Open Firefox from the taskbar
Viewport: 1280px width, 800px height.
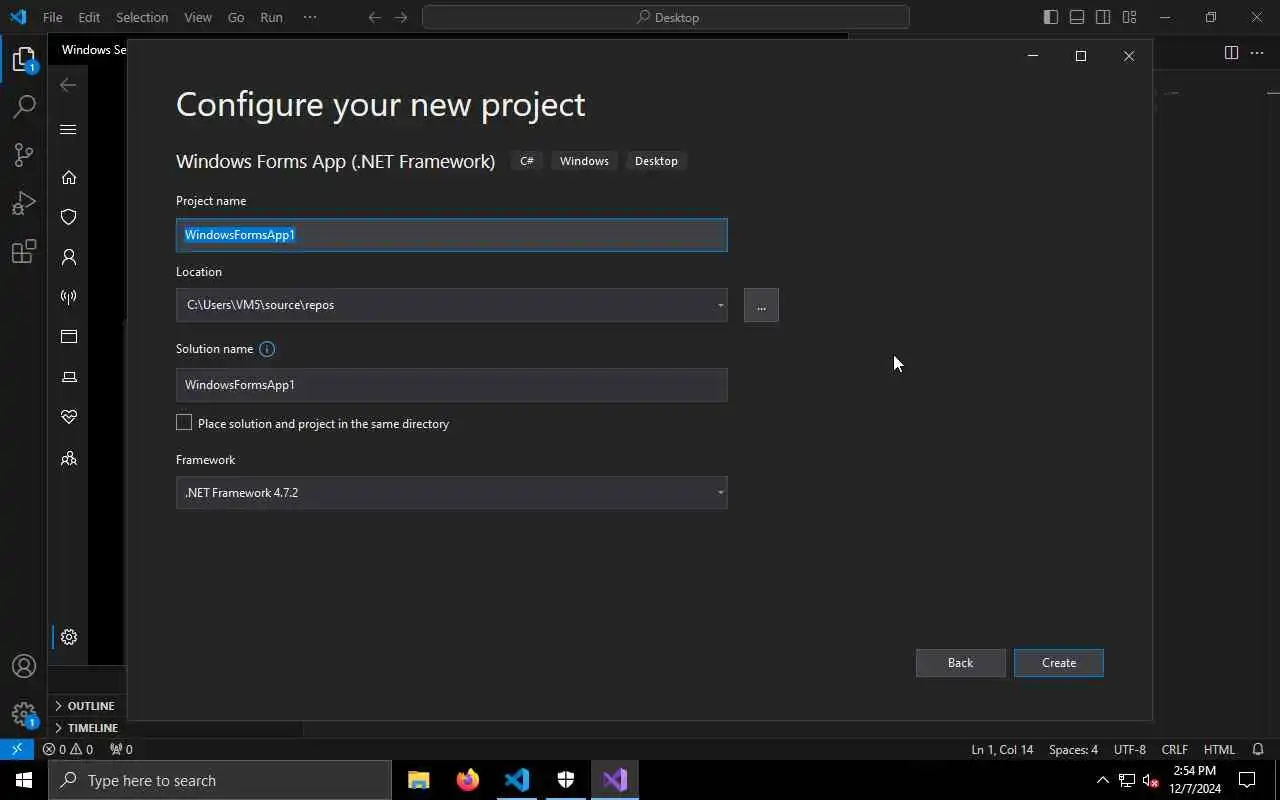pos(468,780)
